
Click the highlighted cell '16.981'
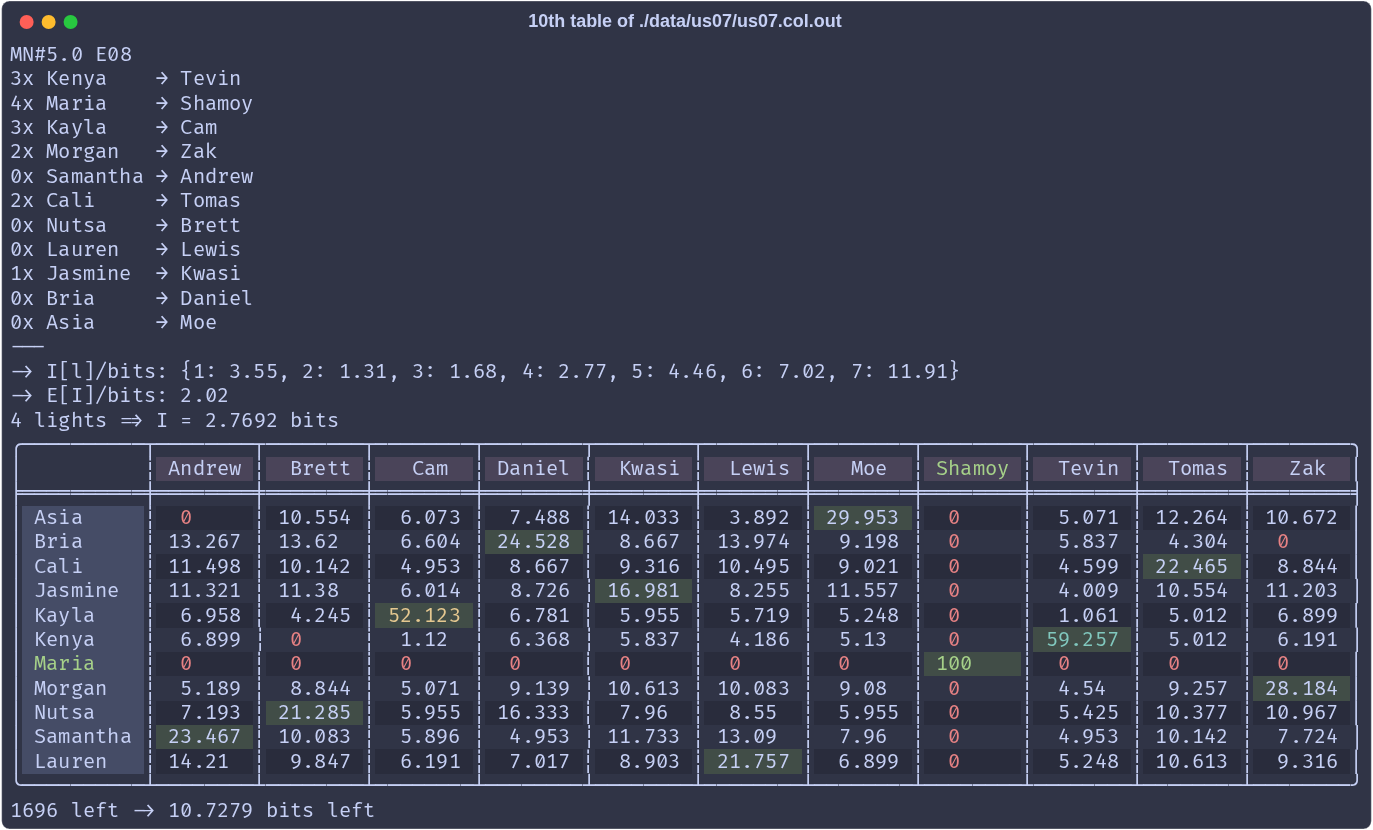point(643,590)
